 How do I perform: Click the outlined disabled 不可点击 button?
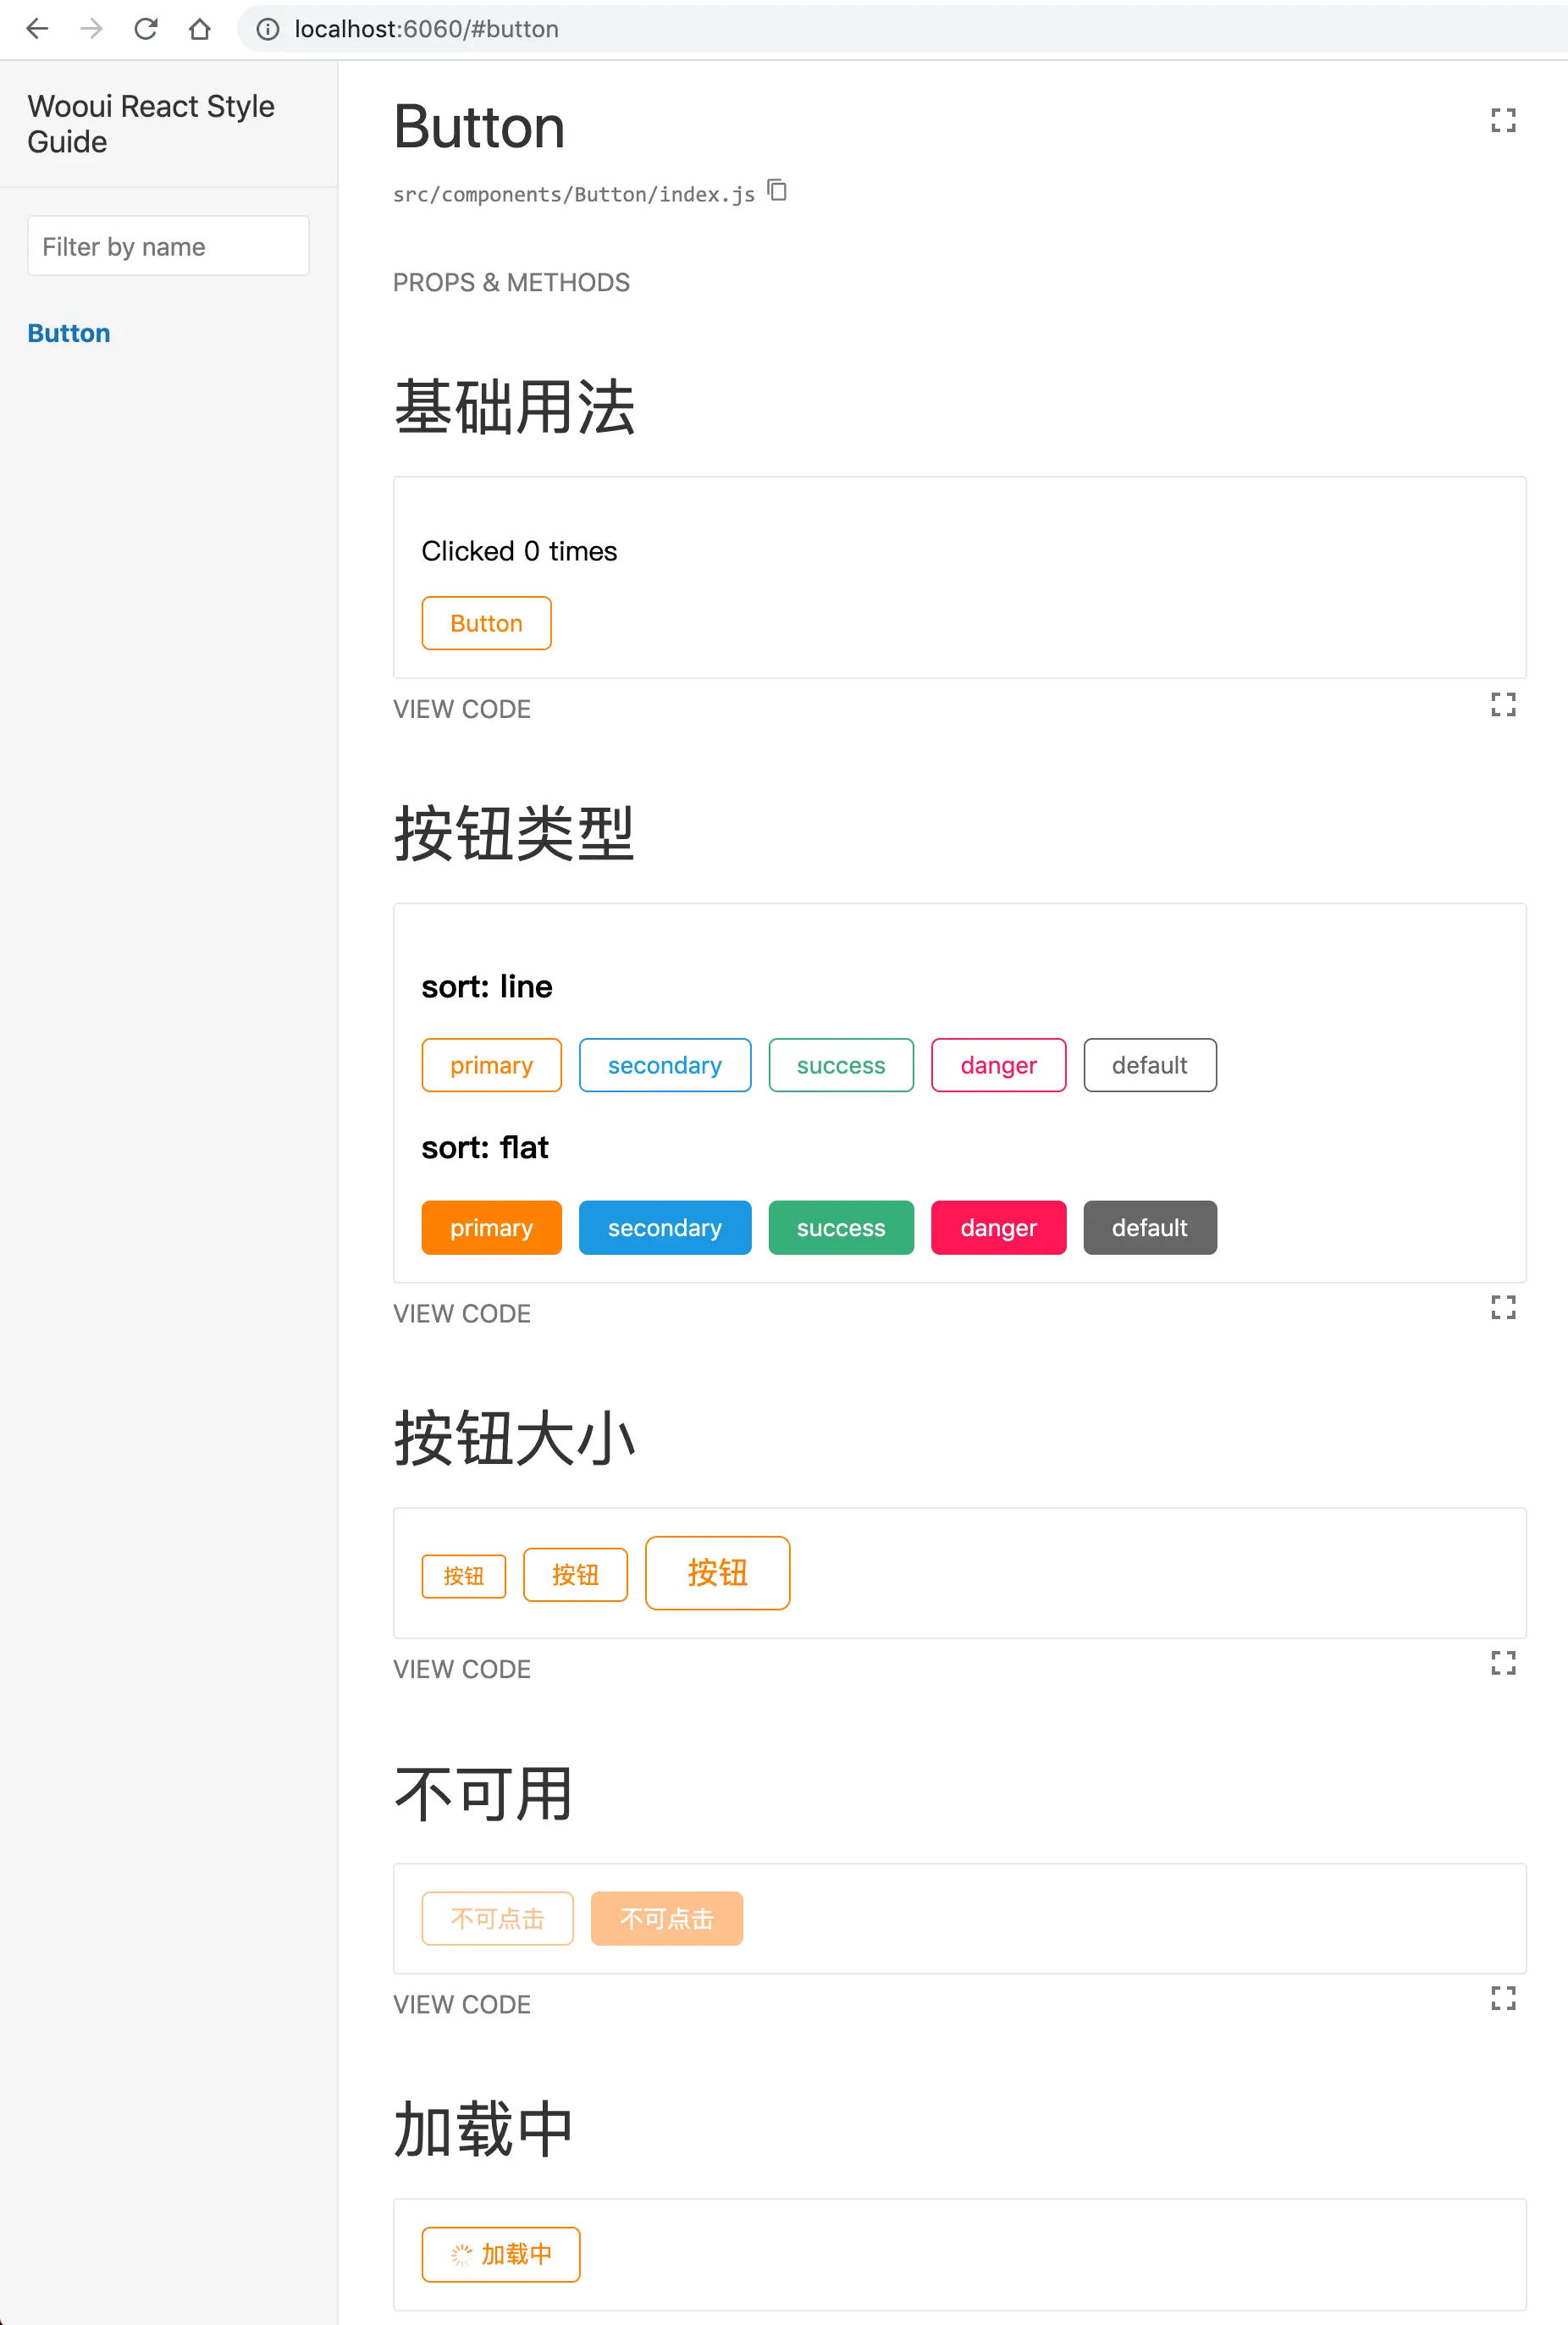tap(497, 1918)
